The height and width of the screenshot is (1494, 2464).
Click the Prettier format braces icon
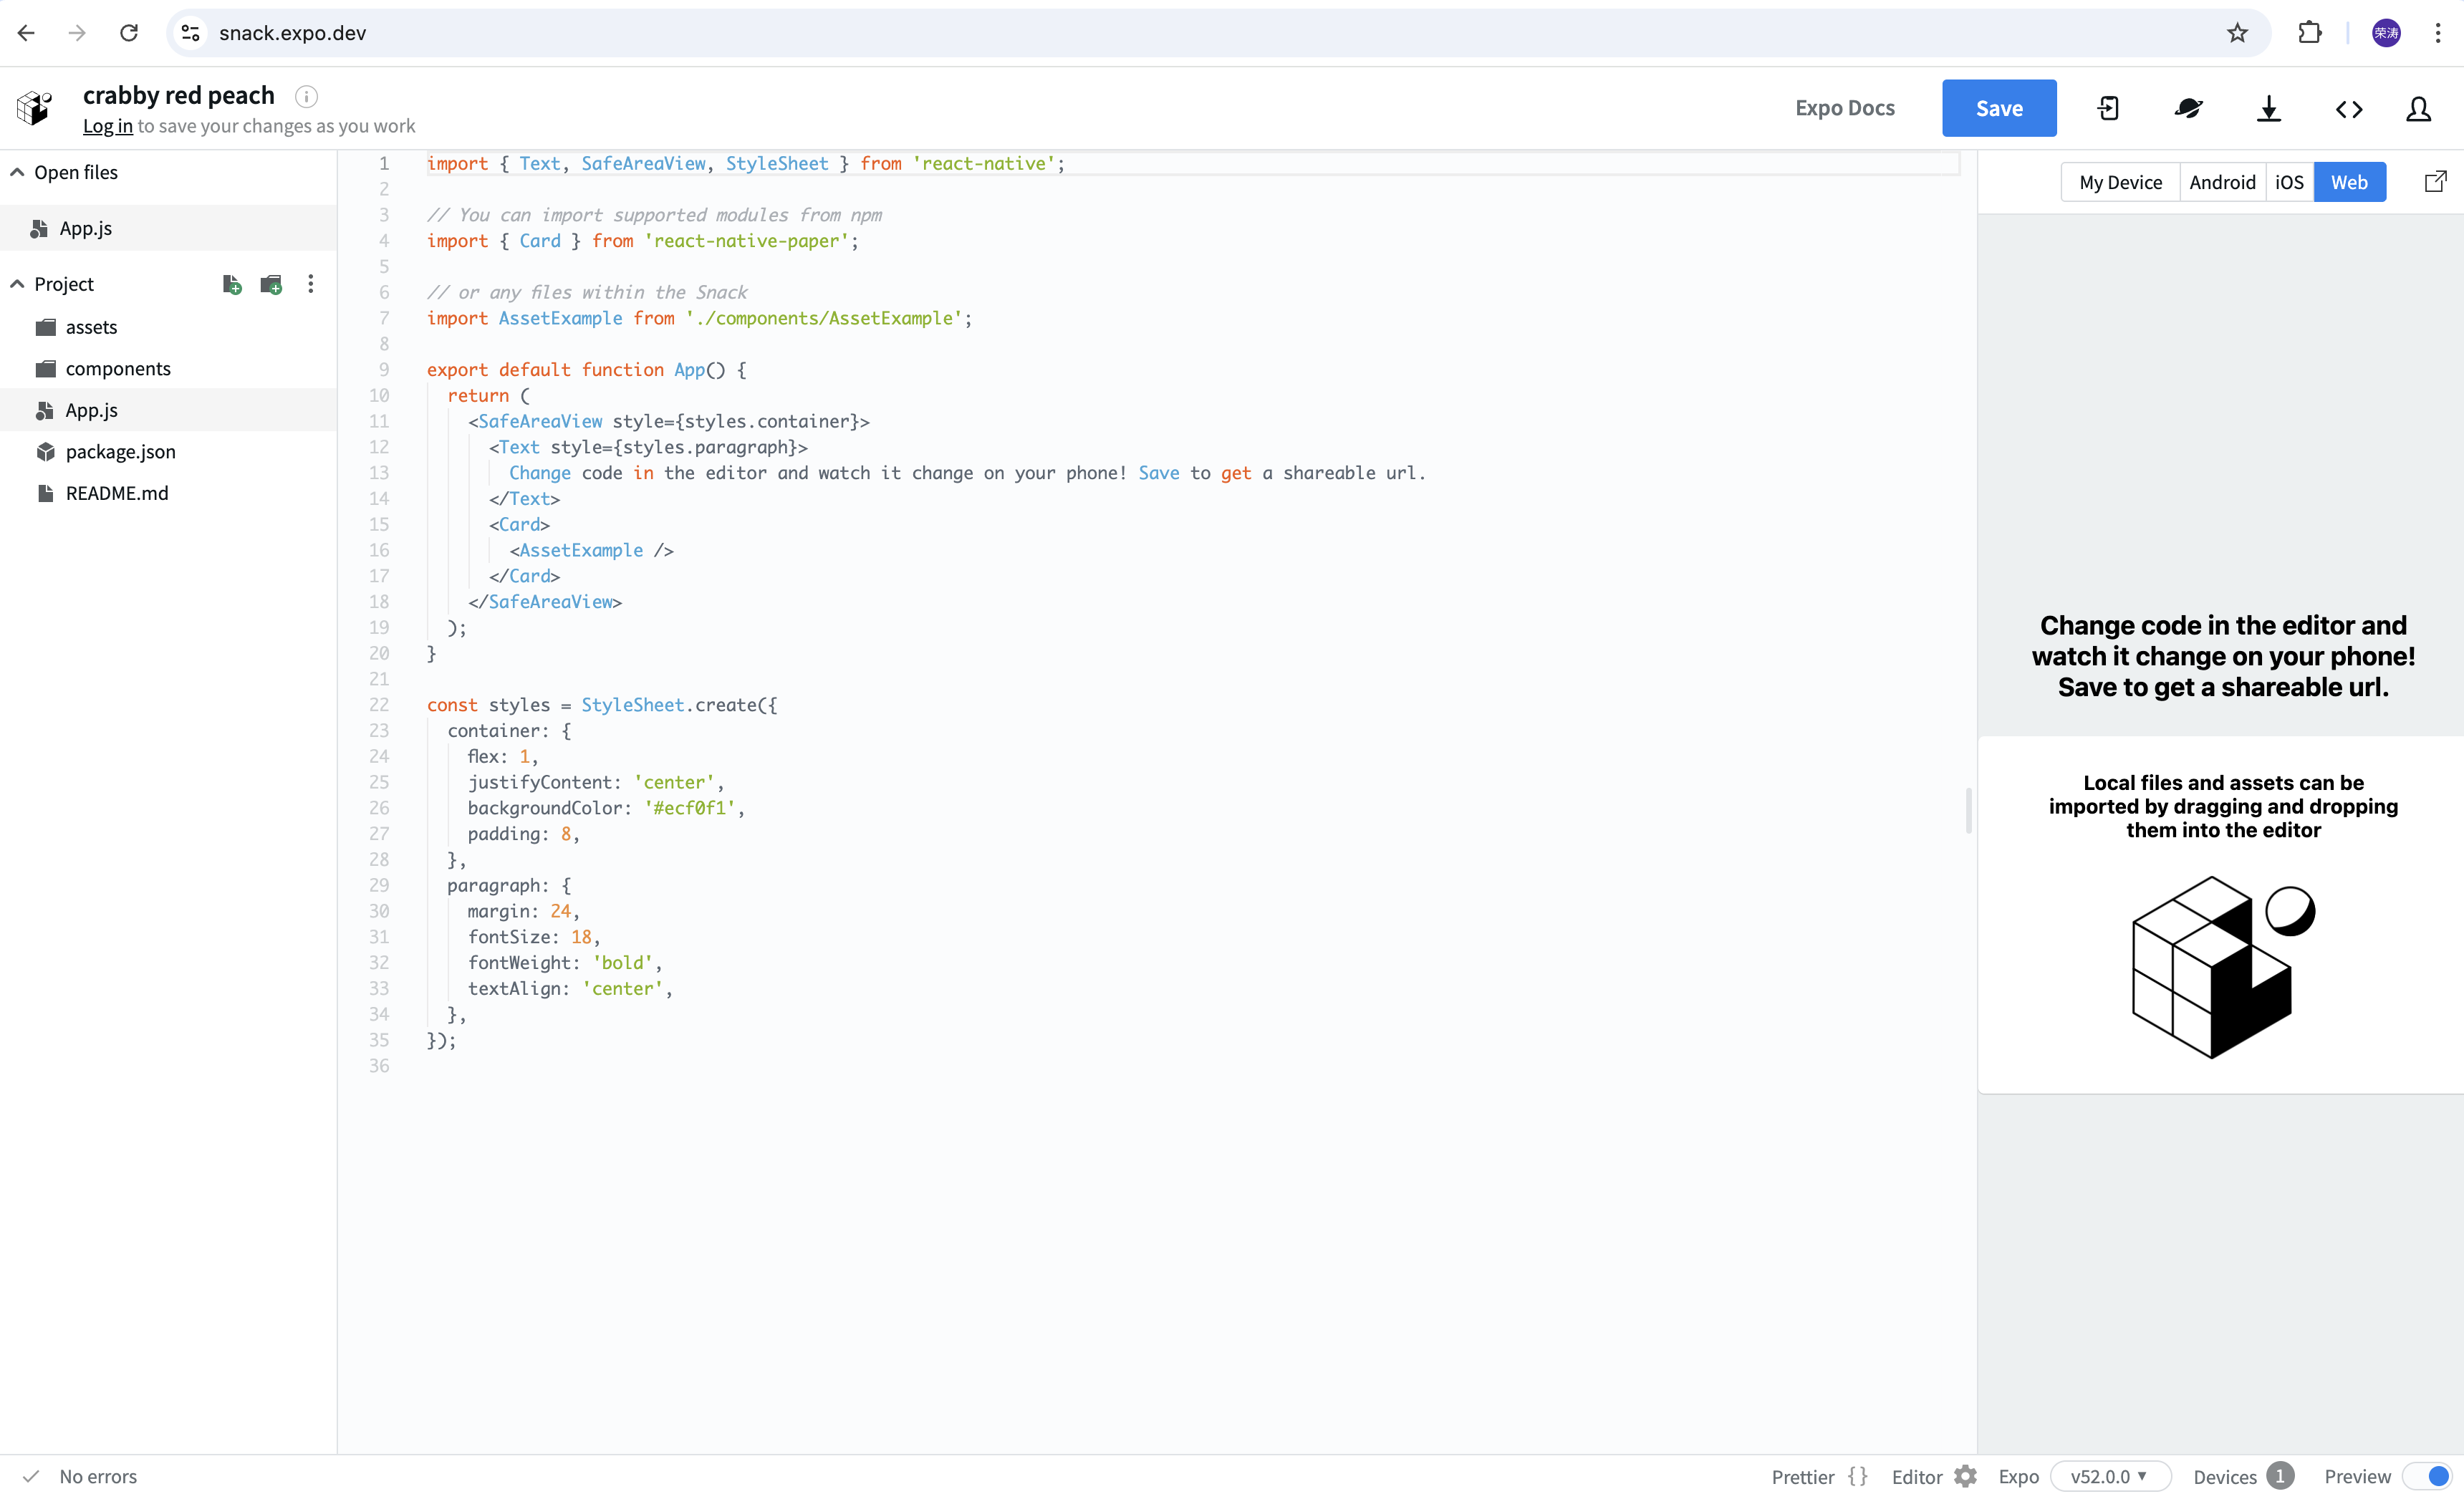(1857, 1476)
